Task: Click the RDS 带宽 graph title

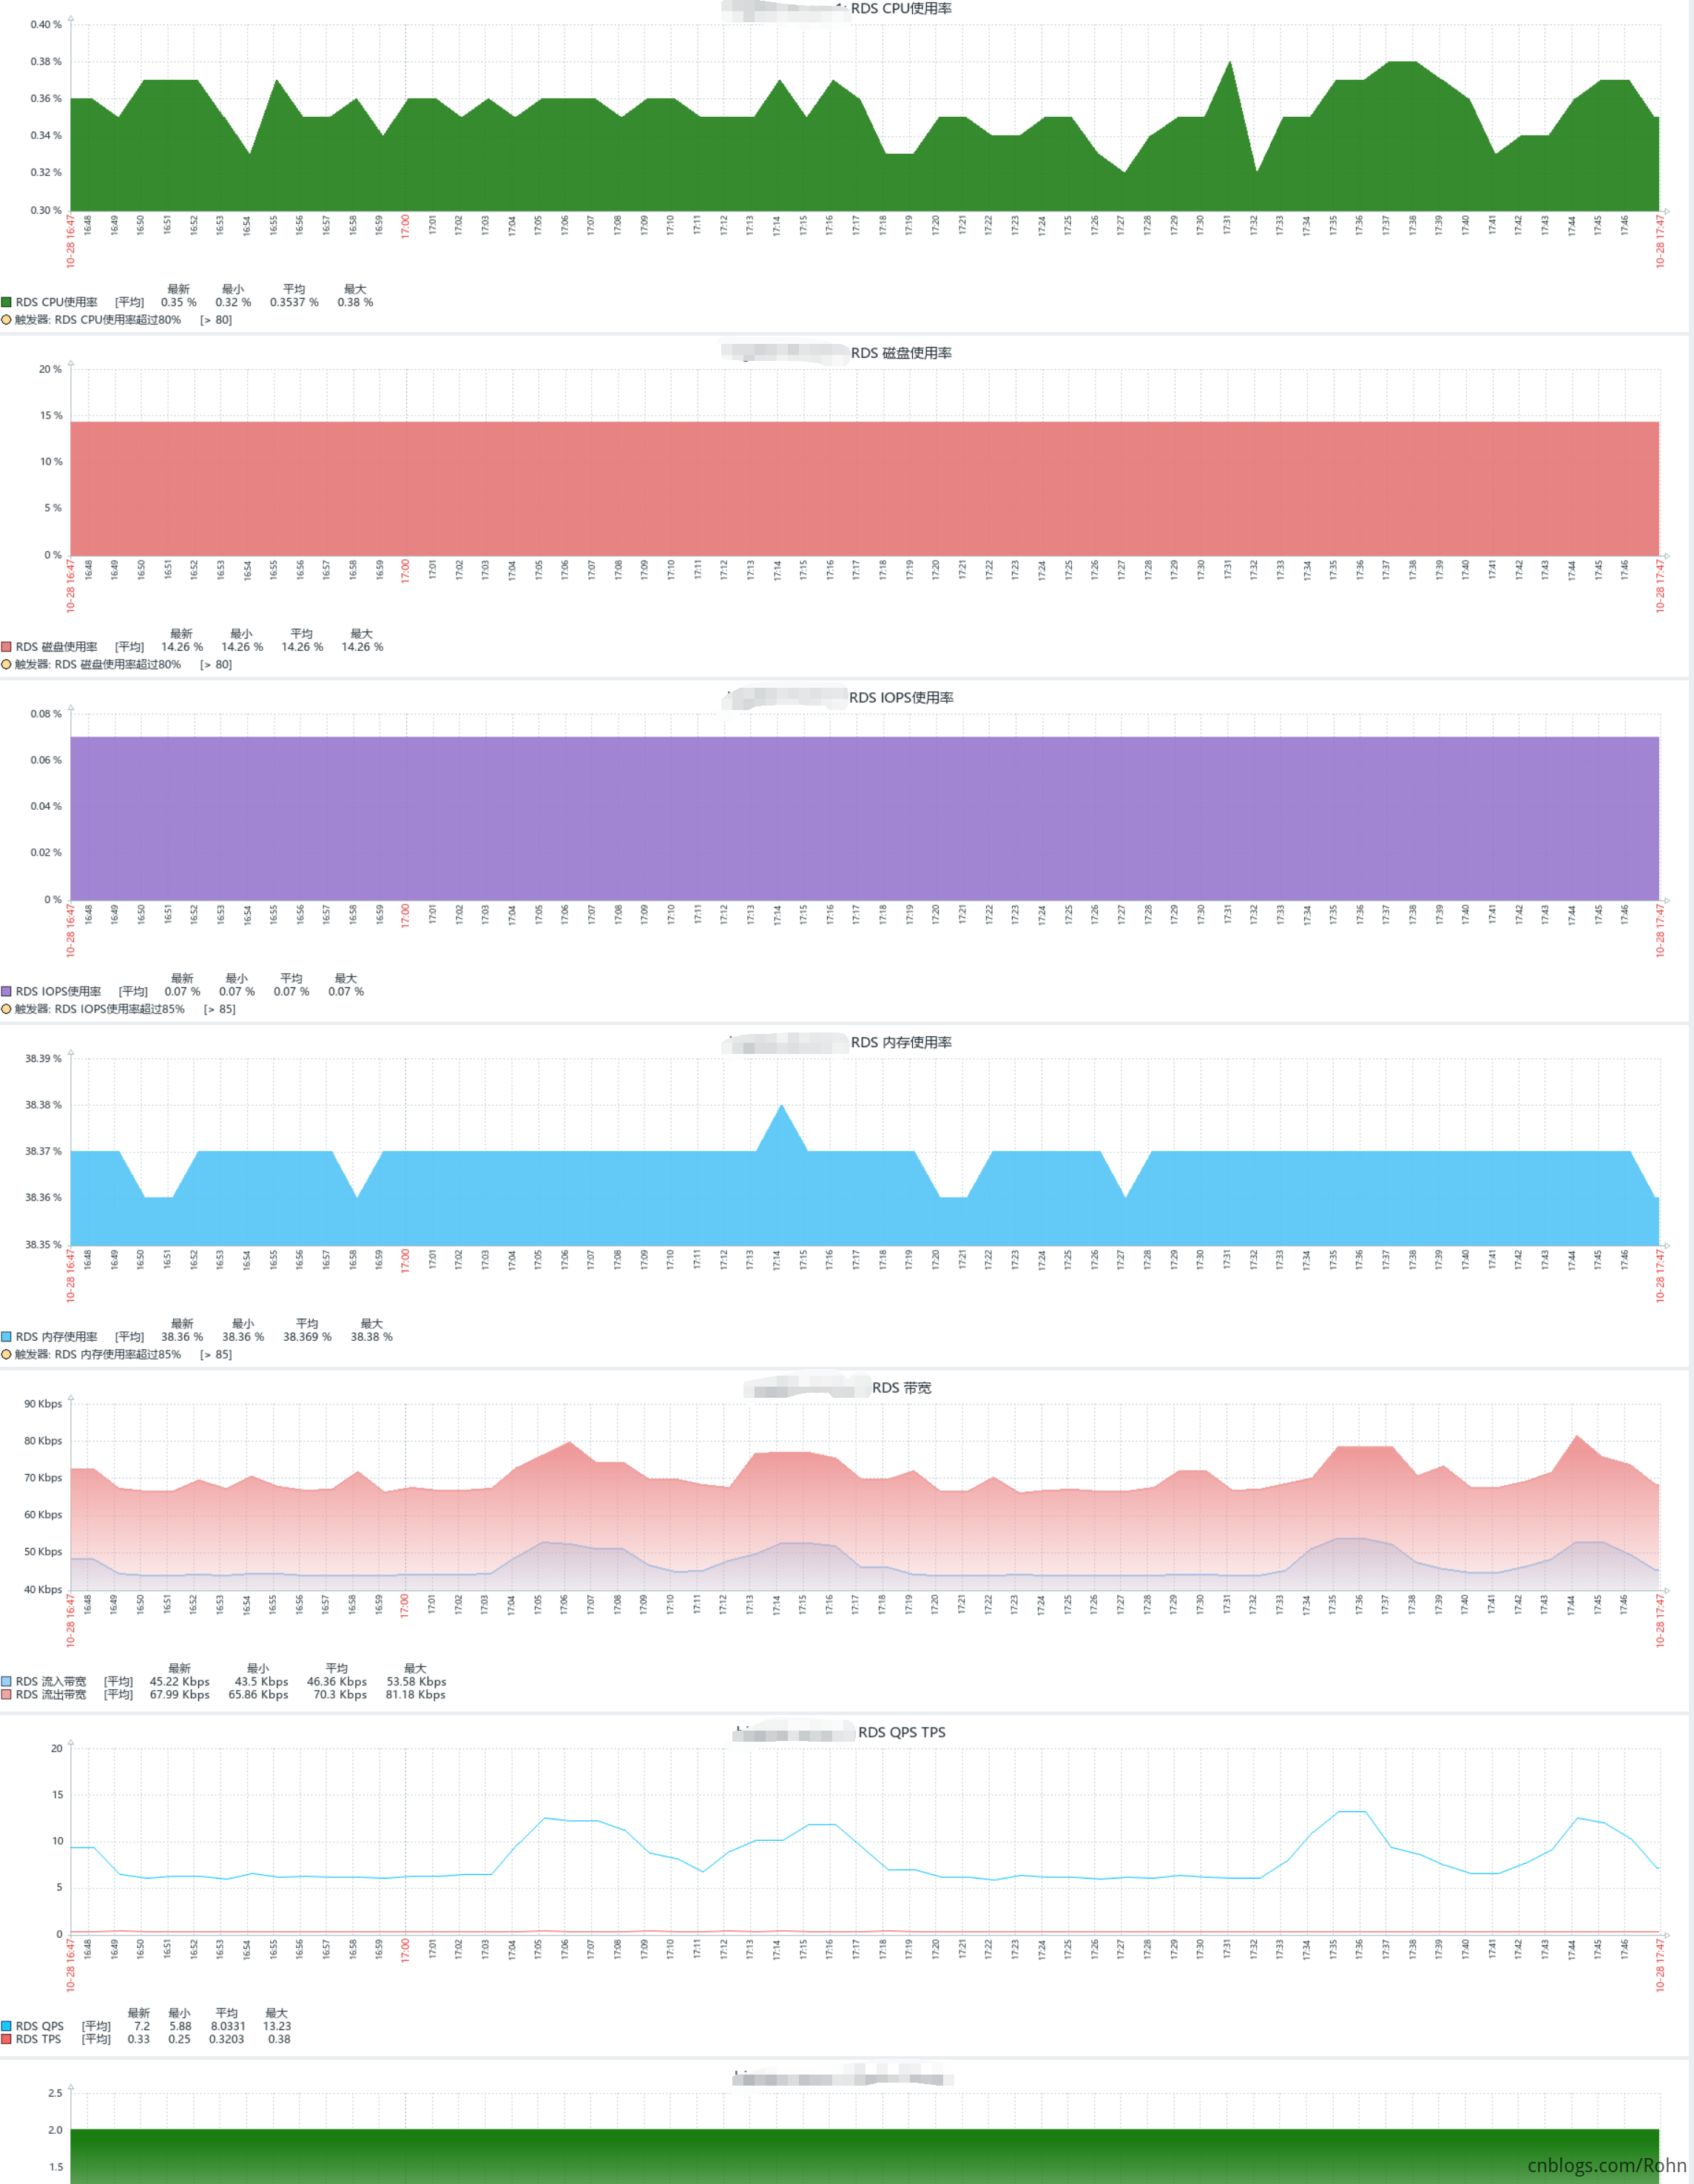Action: click(901, 1388)
